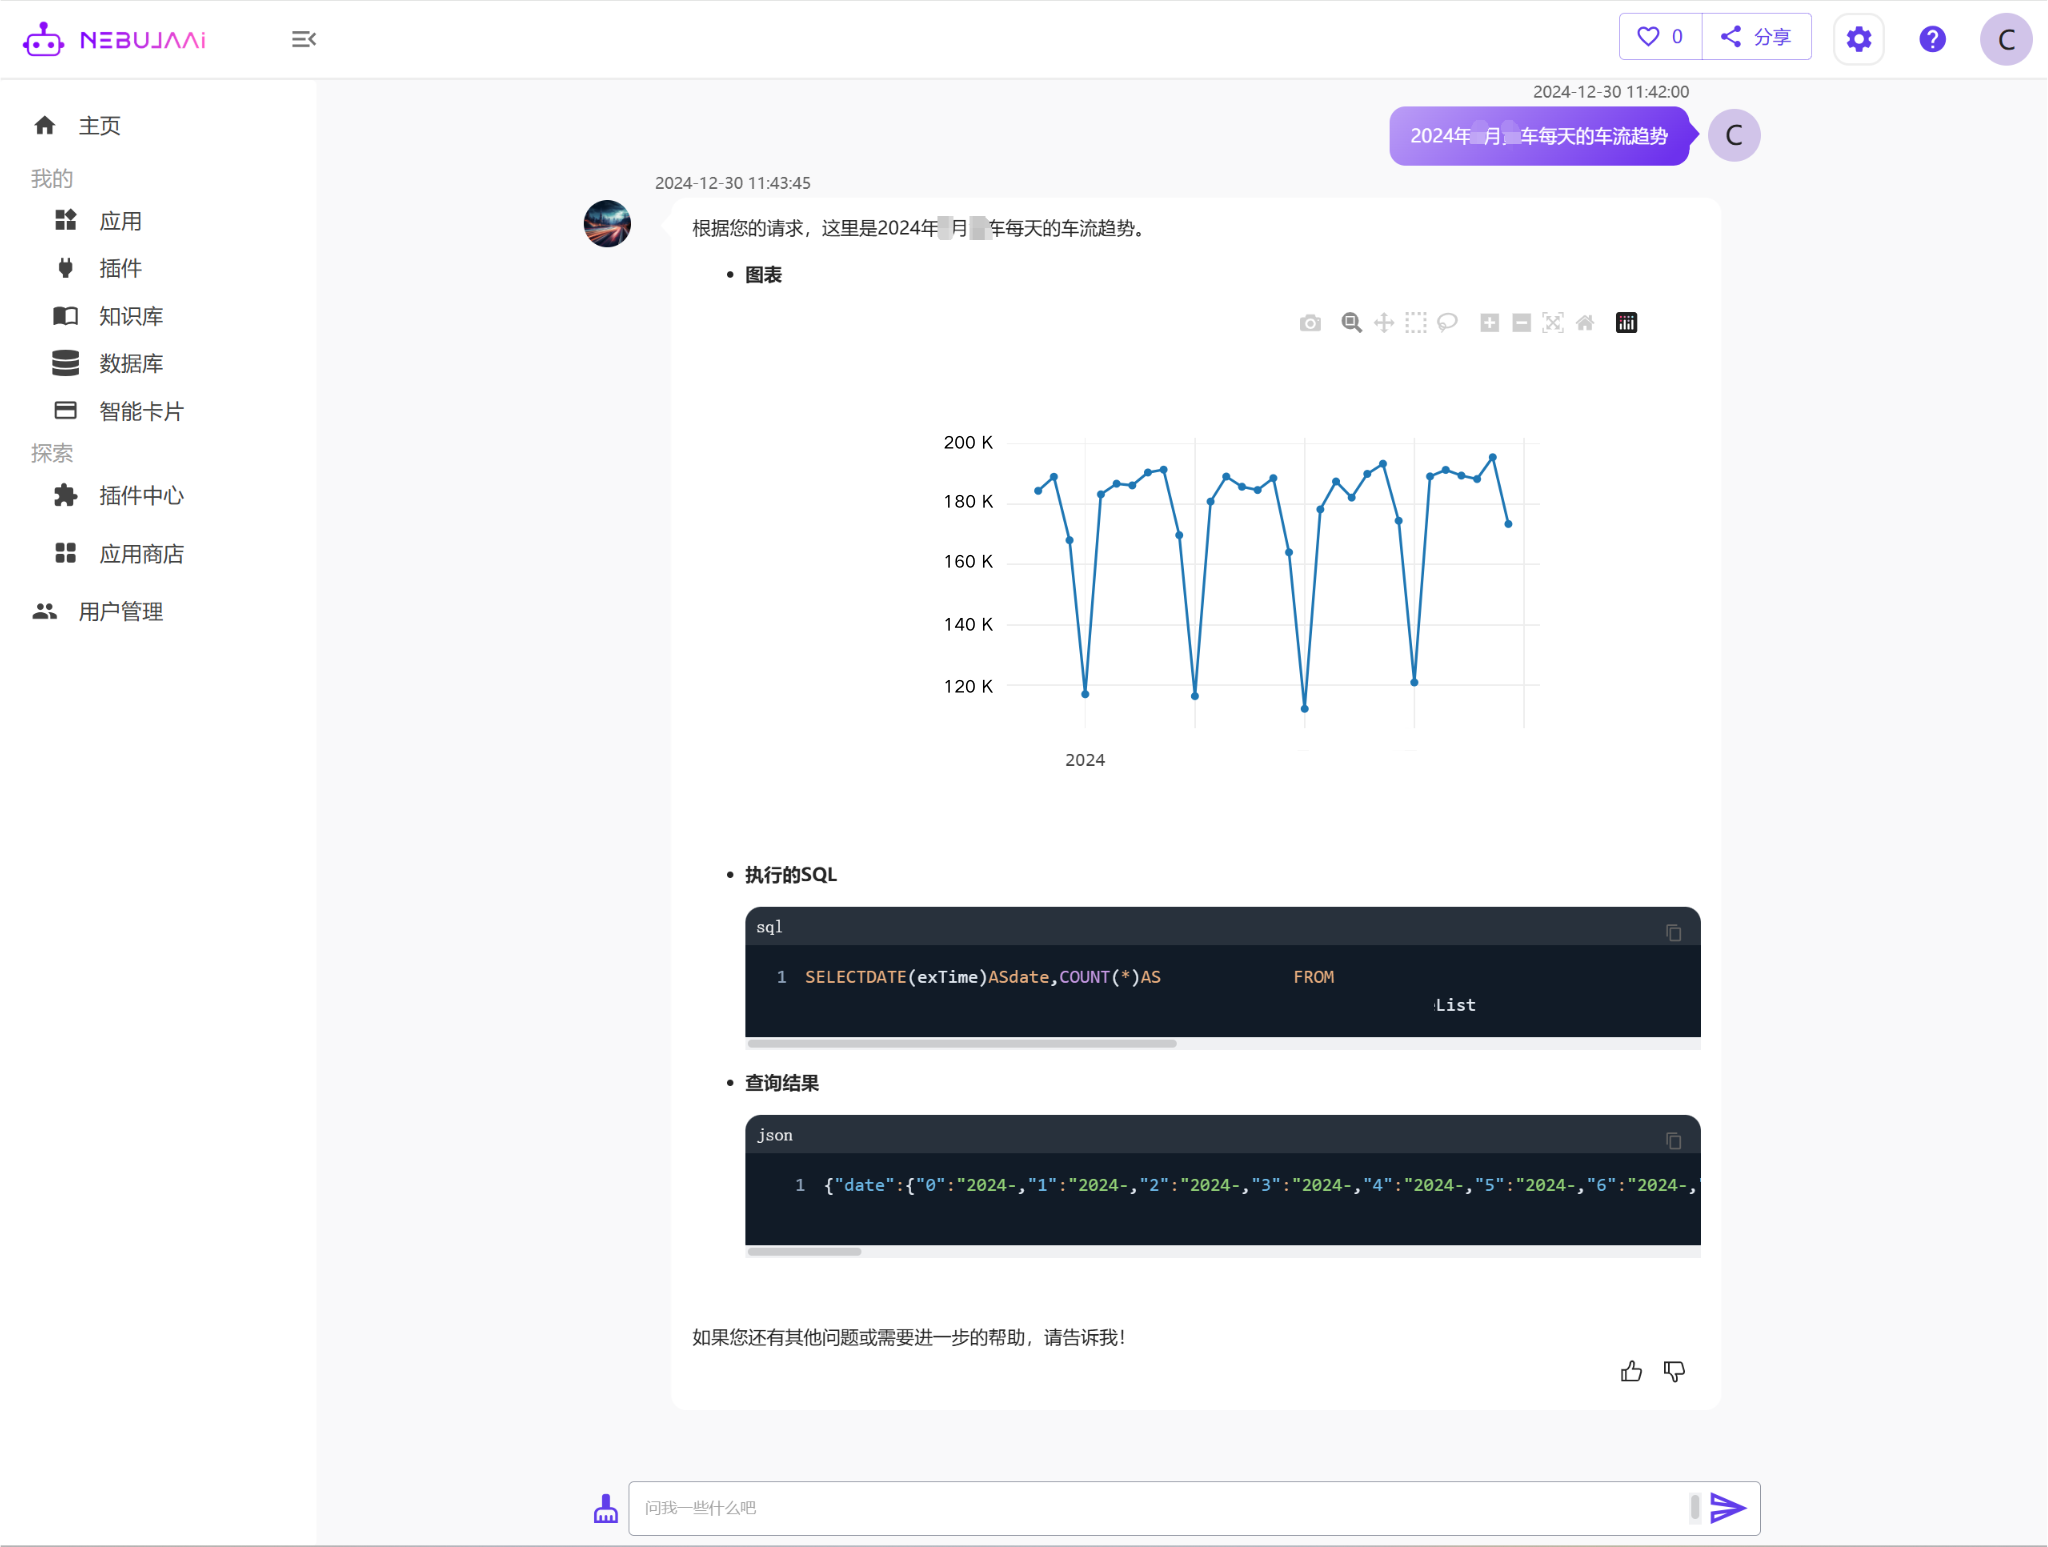Open 数据库 in the sidebar
The image size is (2048, 1547).
(x=130, y=363)
